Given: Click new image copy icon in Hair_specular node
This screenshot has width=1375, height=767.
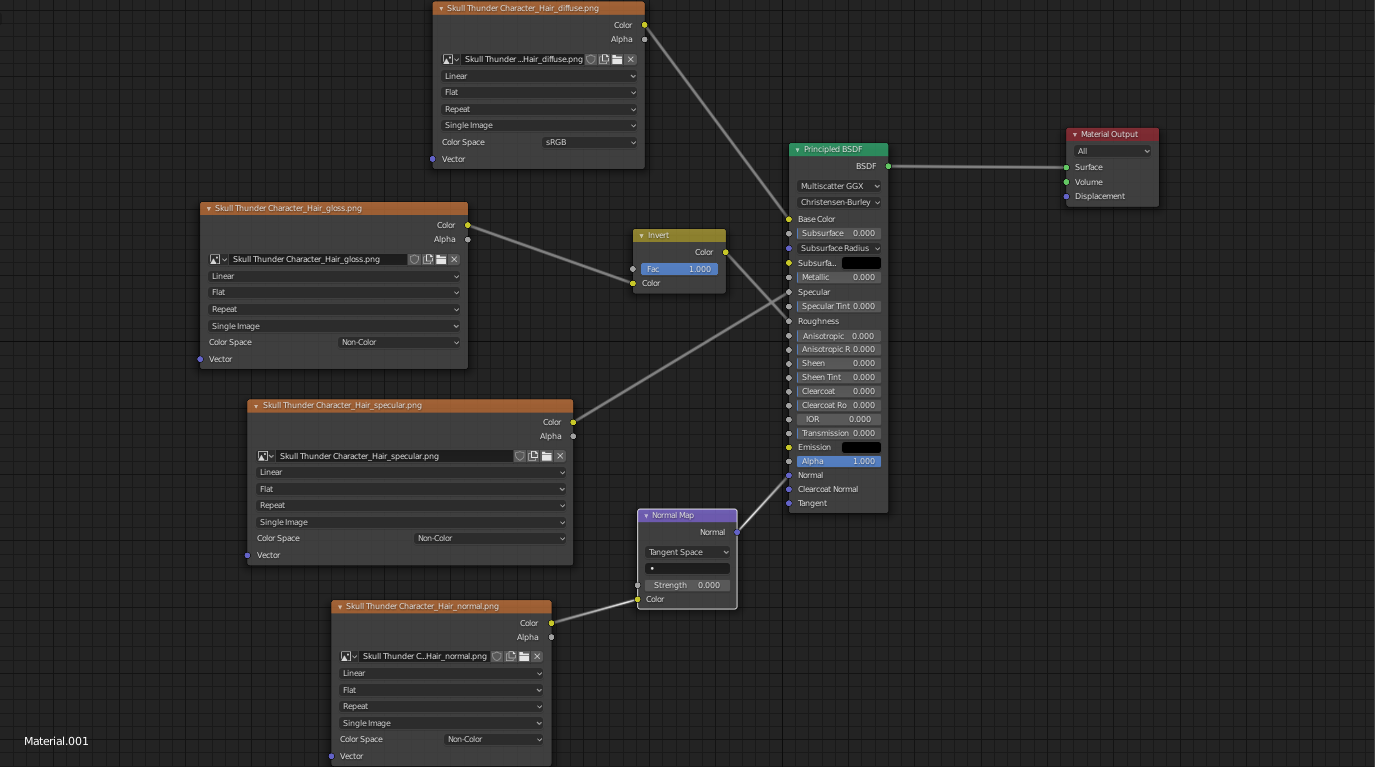Looking at the screenshot, I should pyautogui.click(x=533, y=456).
